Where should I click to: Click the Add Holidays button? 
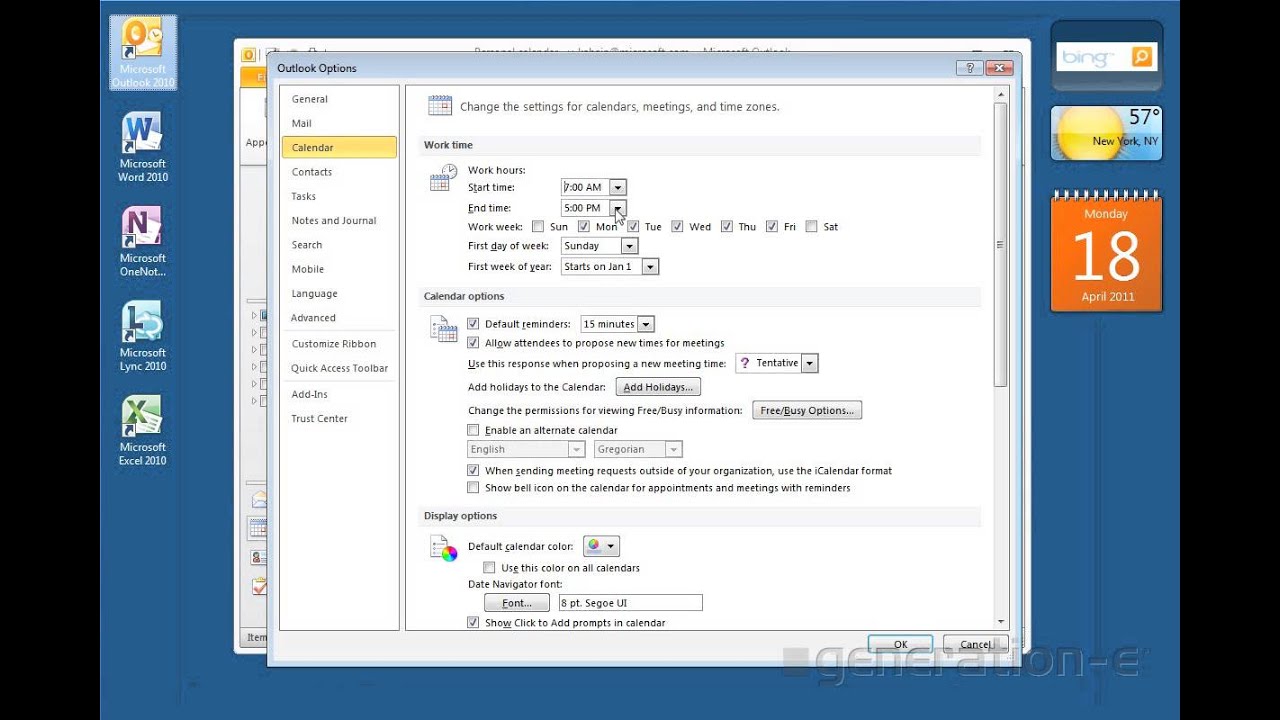pyautogui.click(x=657, y=387)
